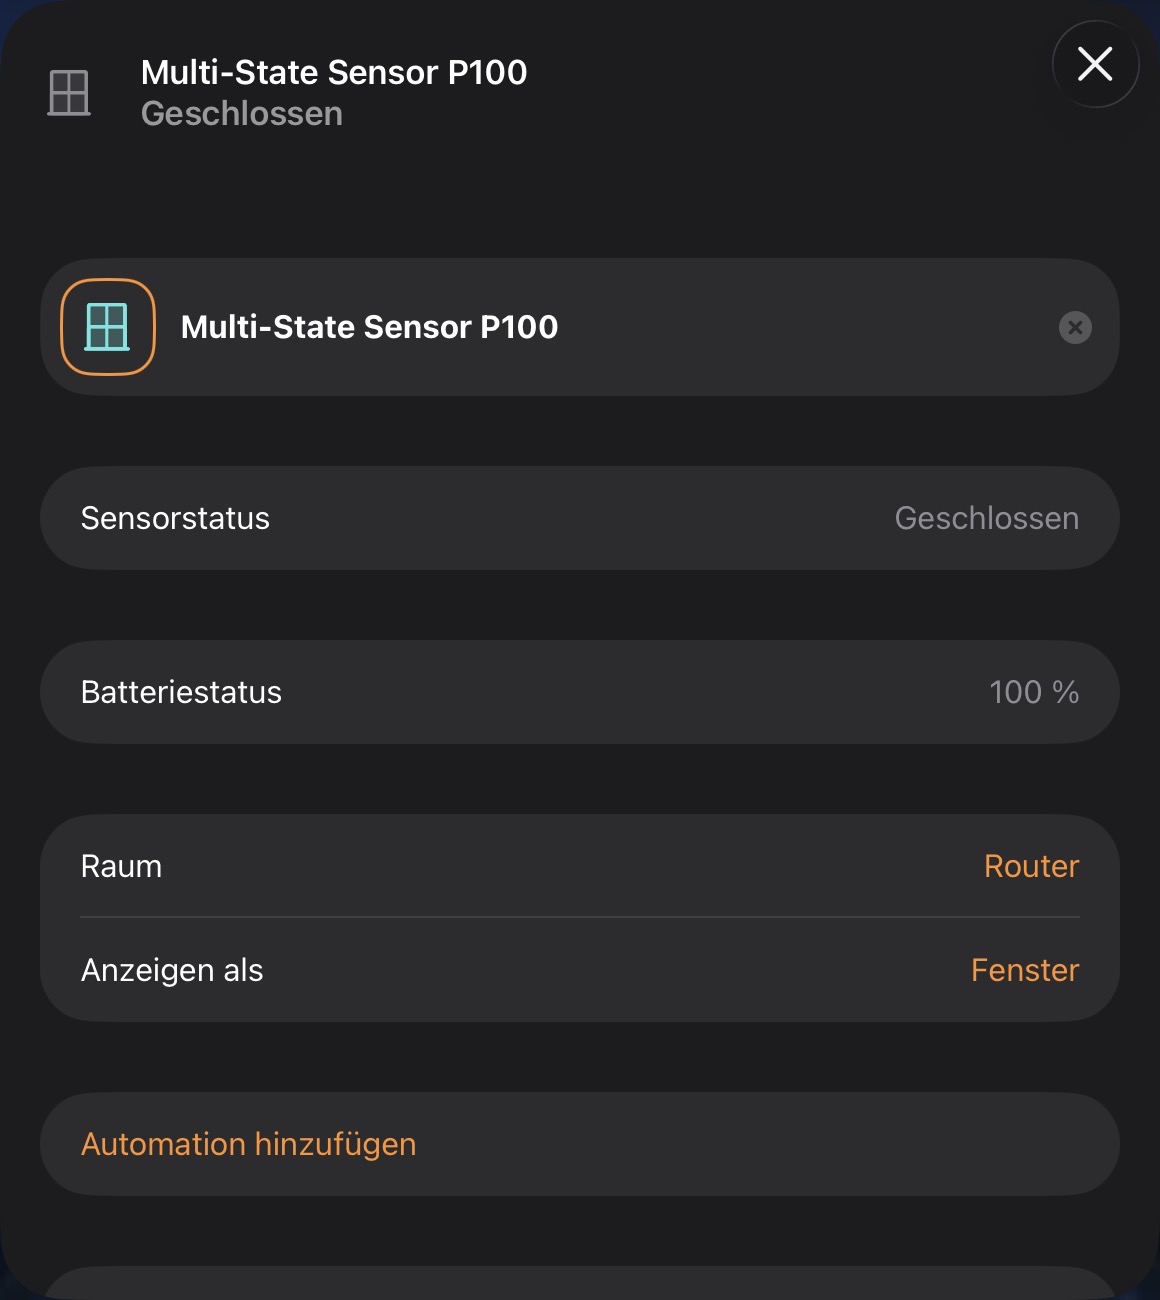This screenshot has height=1300, width=1160.
Task: Click the partially visible card at the bottom
Action: 580,1284
